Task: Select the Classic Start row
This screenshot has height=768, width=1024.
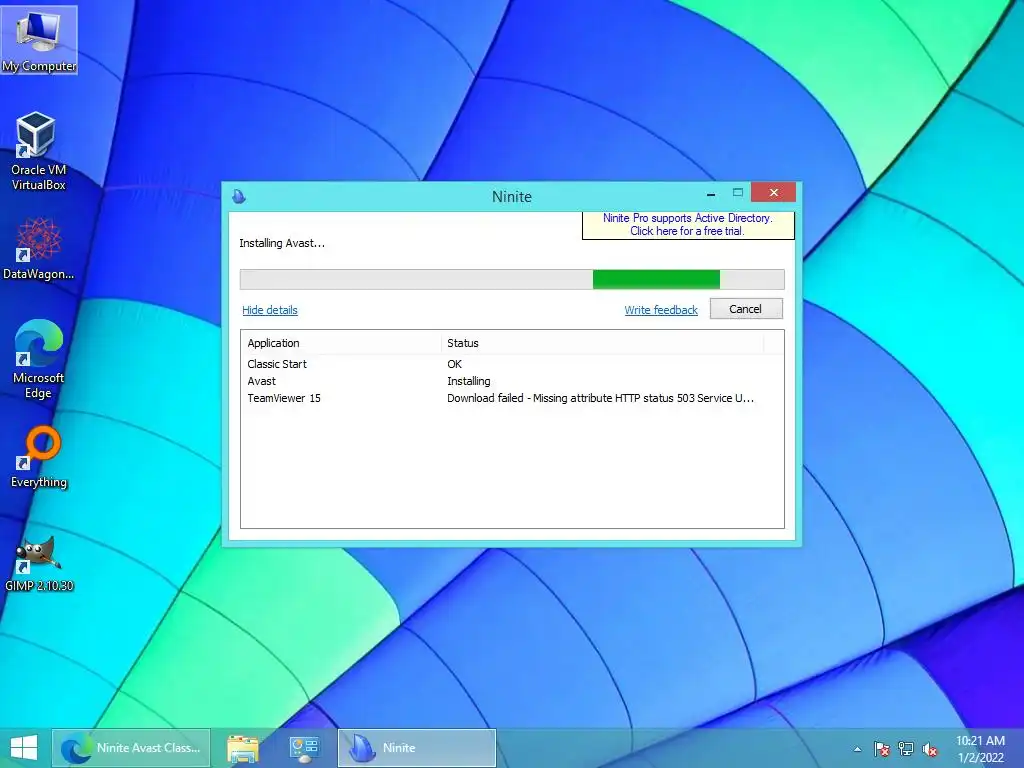Action: (512, 364)
